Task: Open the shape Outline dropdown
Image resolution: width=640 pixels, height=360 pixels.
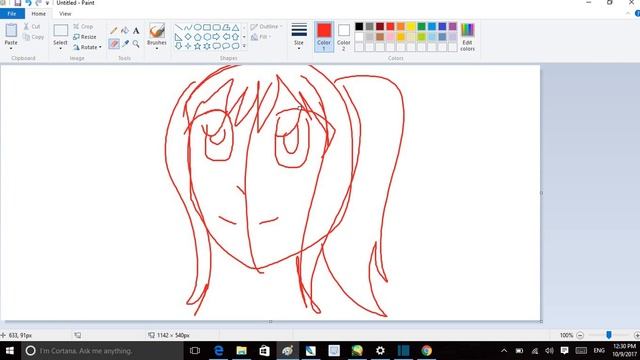Action: 266,27
